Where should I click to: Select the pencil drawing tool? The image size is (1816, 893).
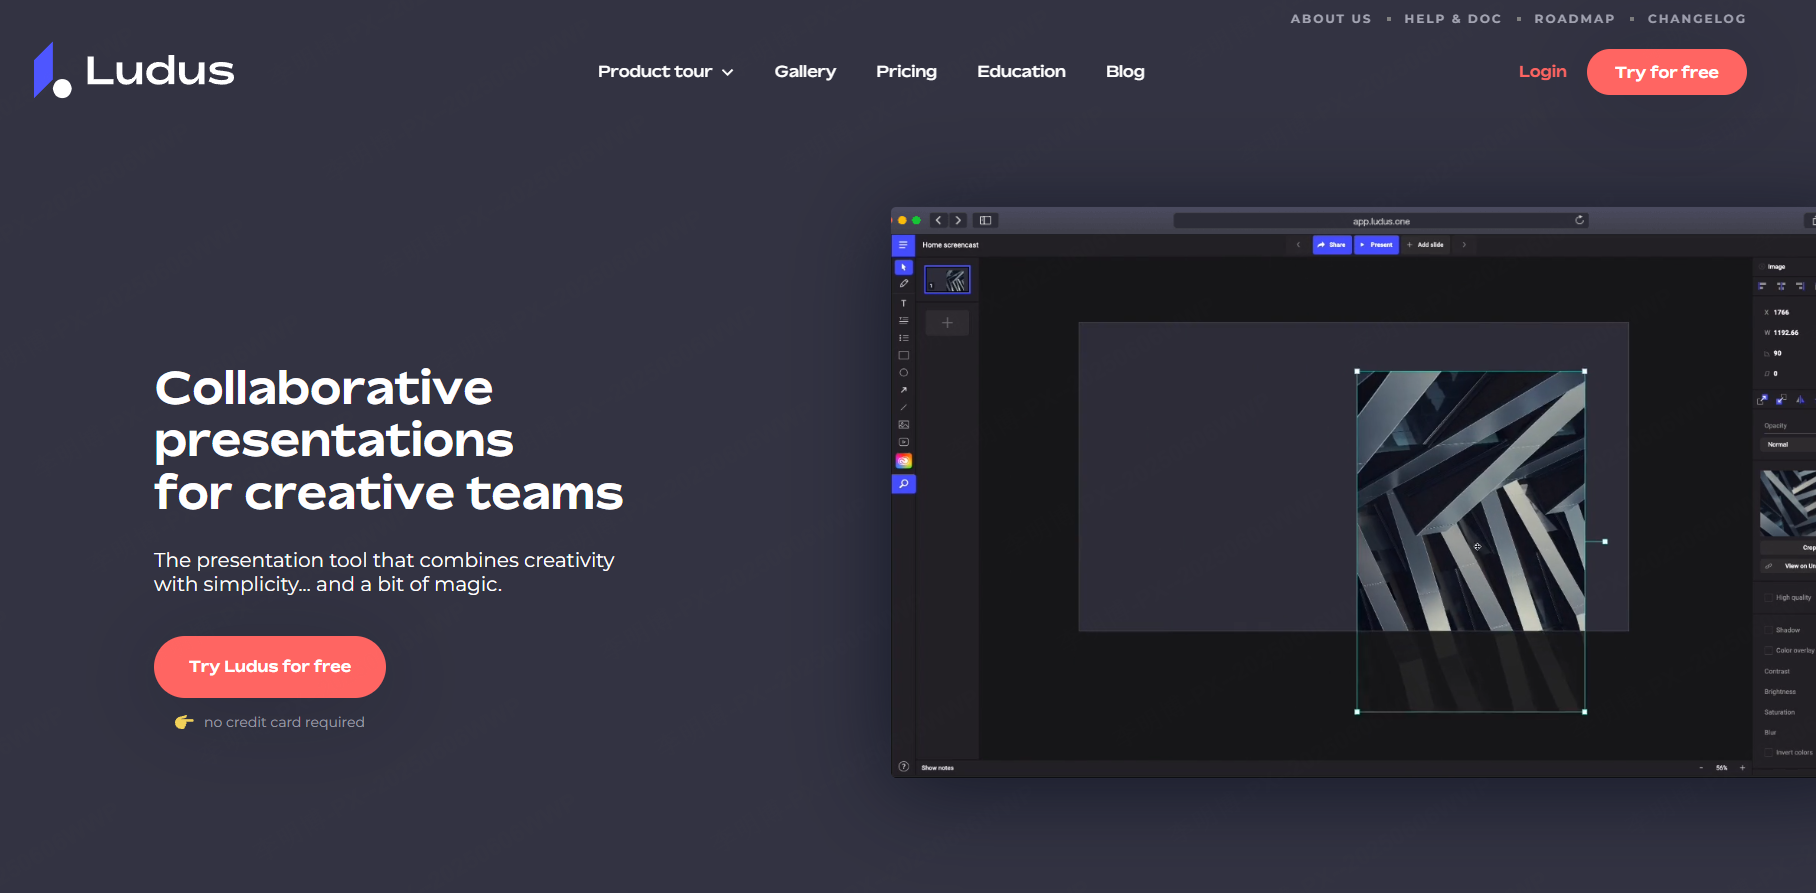pyautogui.click(x=904, y=284)
